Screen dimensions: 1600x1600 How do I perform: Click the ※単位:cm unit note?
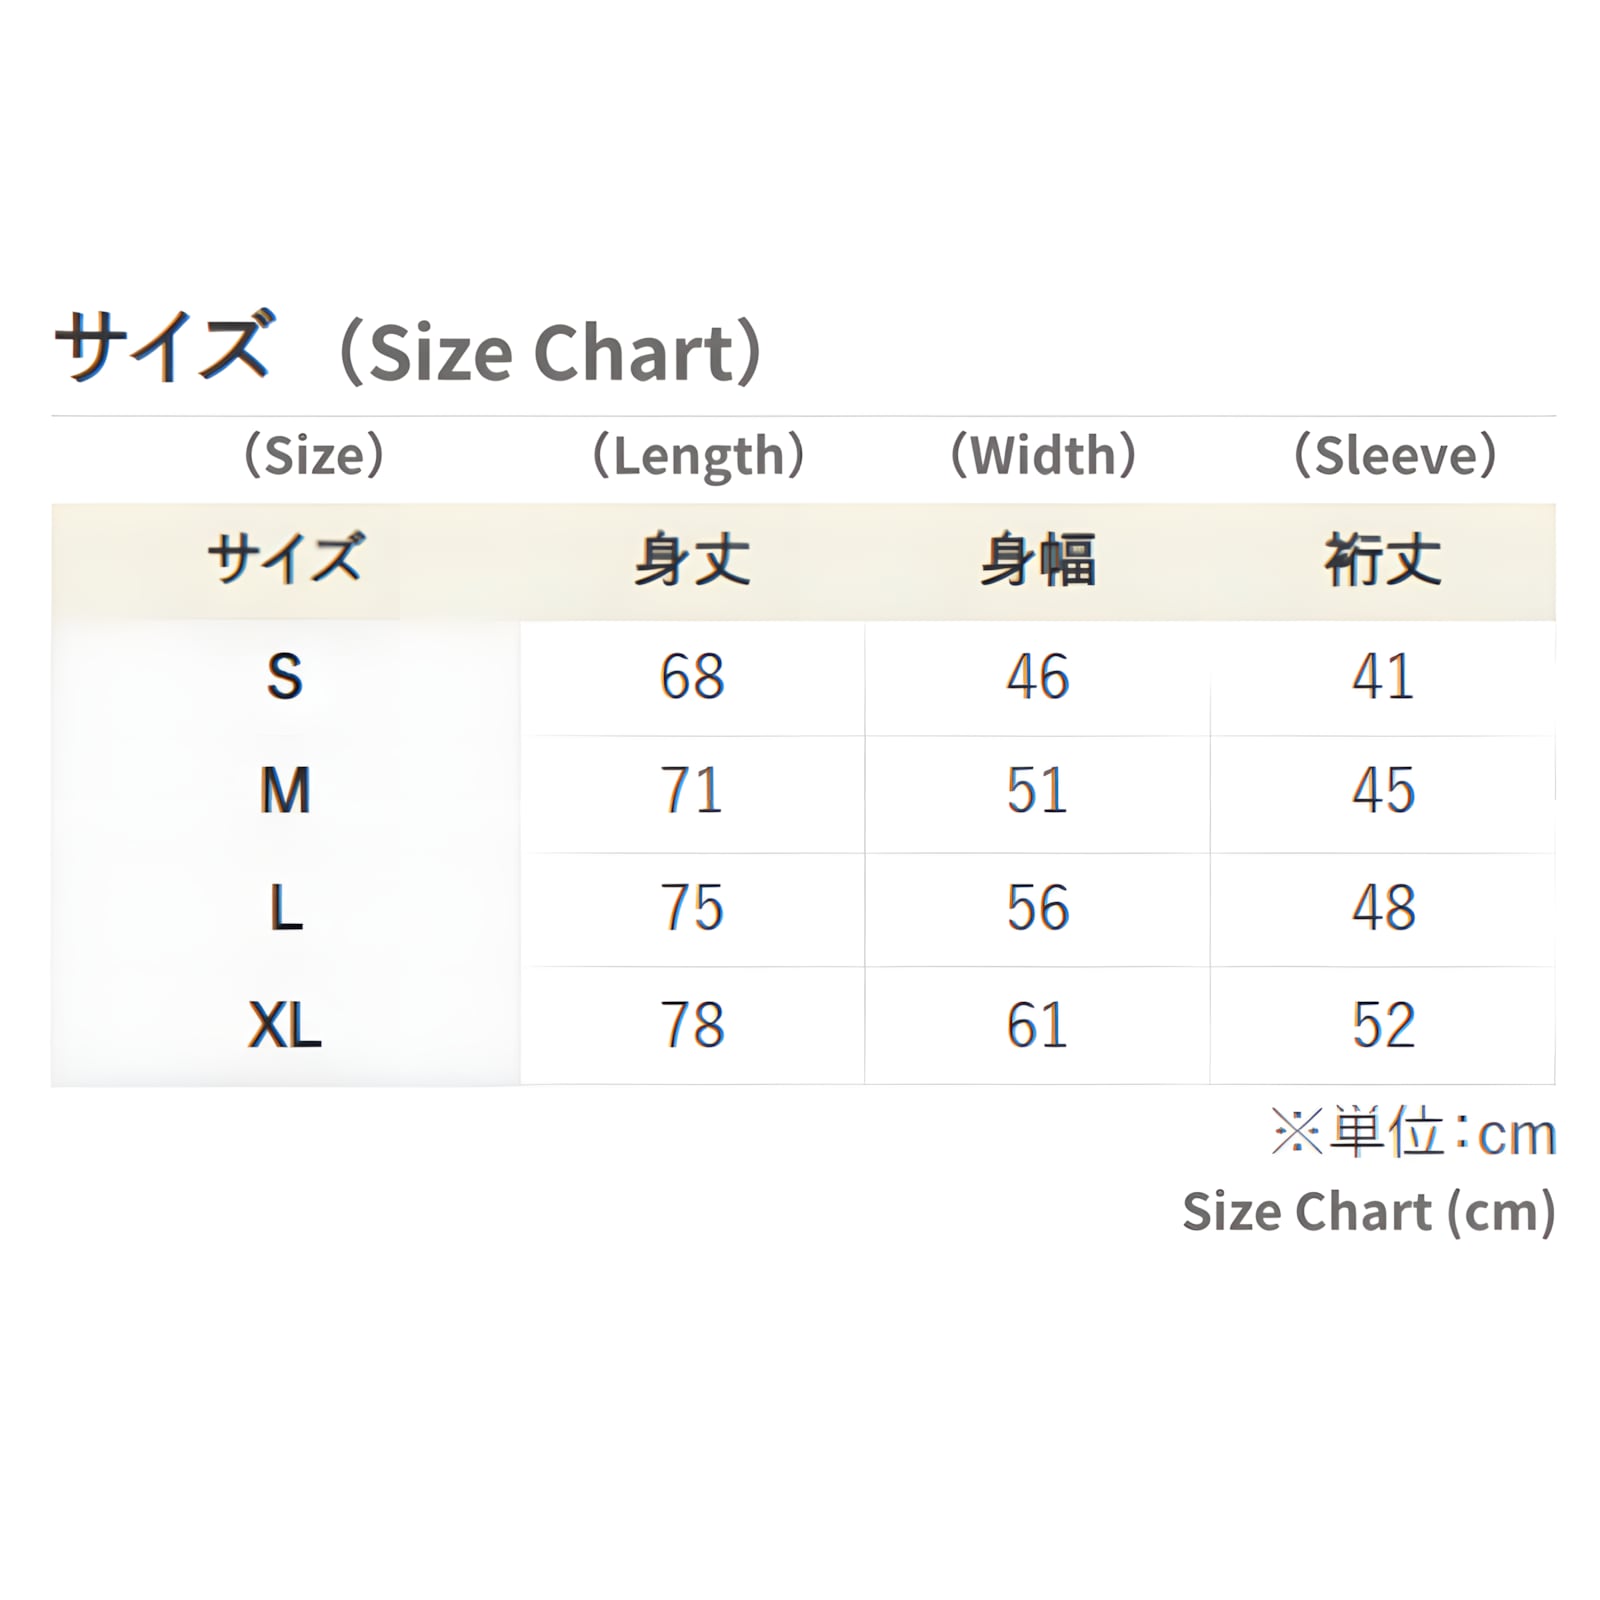coord(1413,1133)
